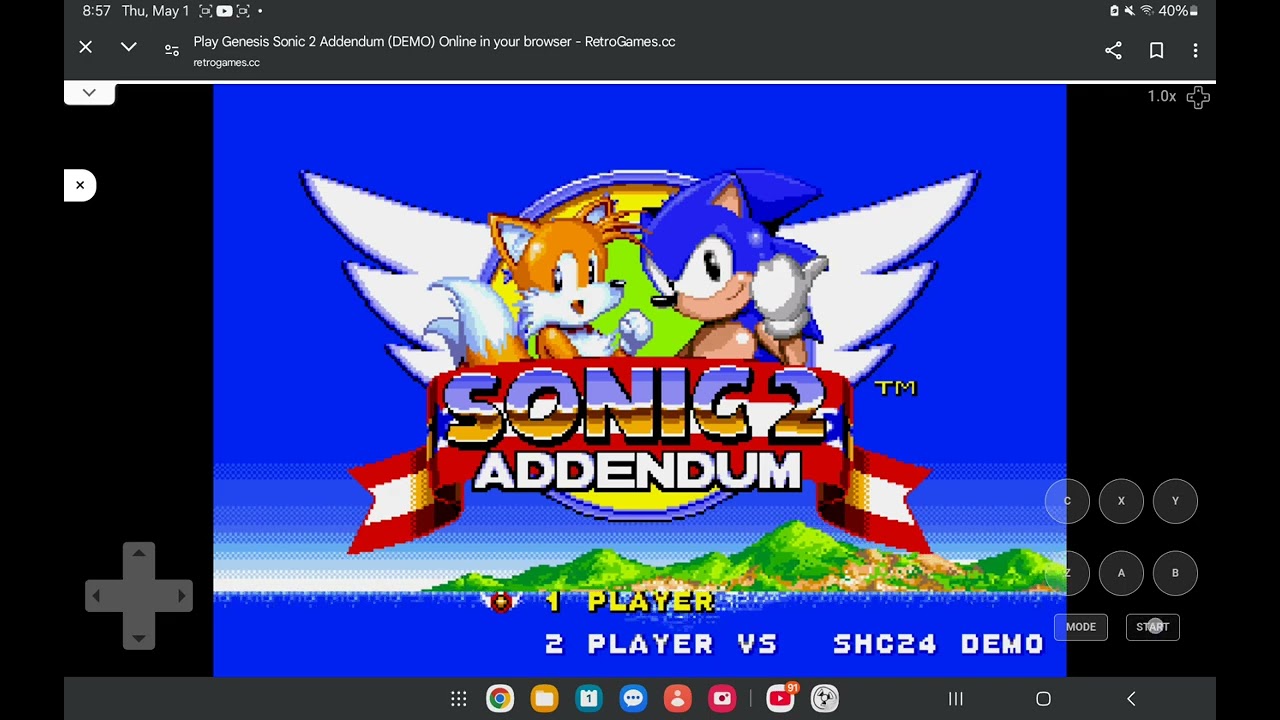Tap D-pad up arrow
The height and width of the screenshot is (720, 1280).
[x=139, y=553]
